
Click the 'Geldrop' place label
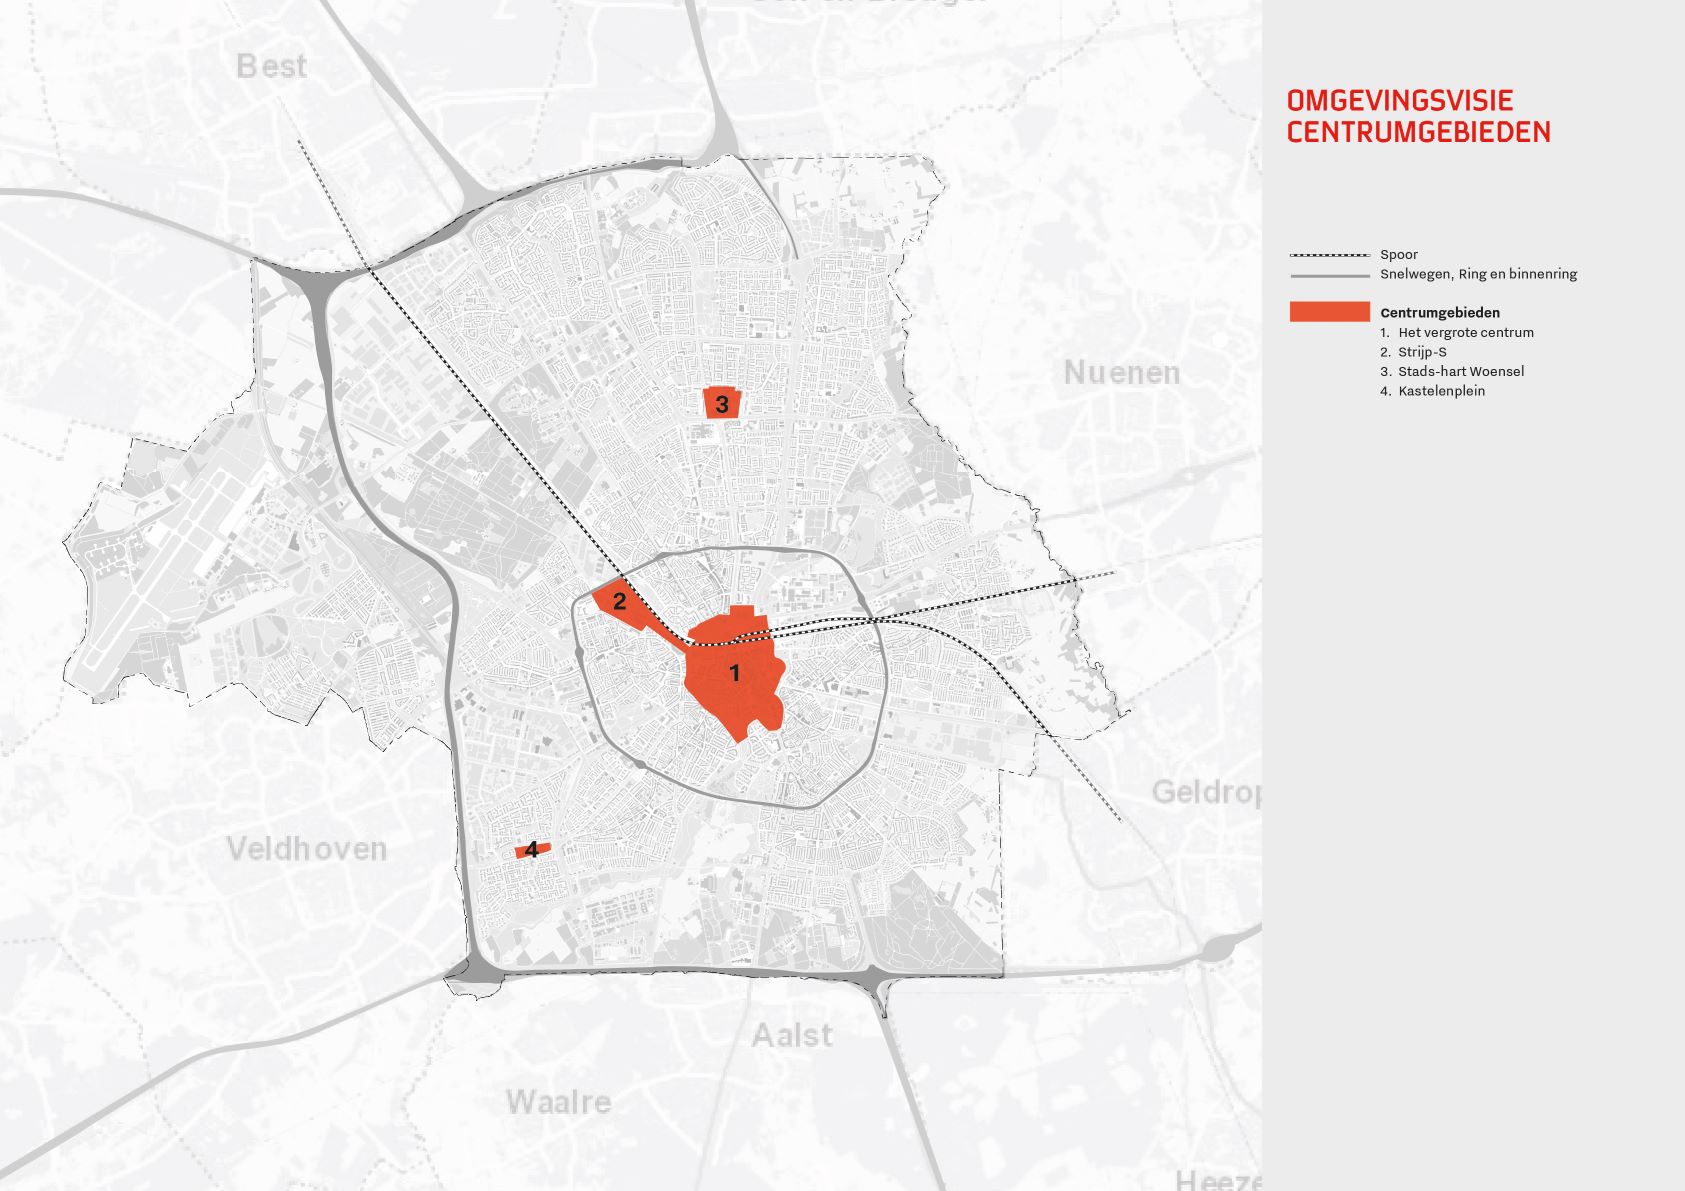(1207, 793)
